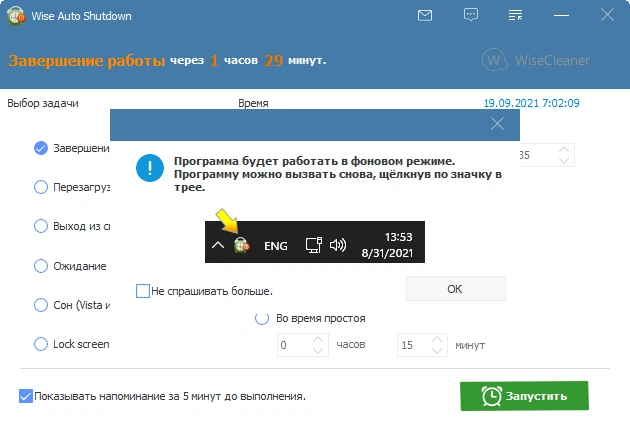Click the 'Выбор задачи' heading
Viewport: 630px width, 423px height.
point(43,103)
